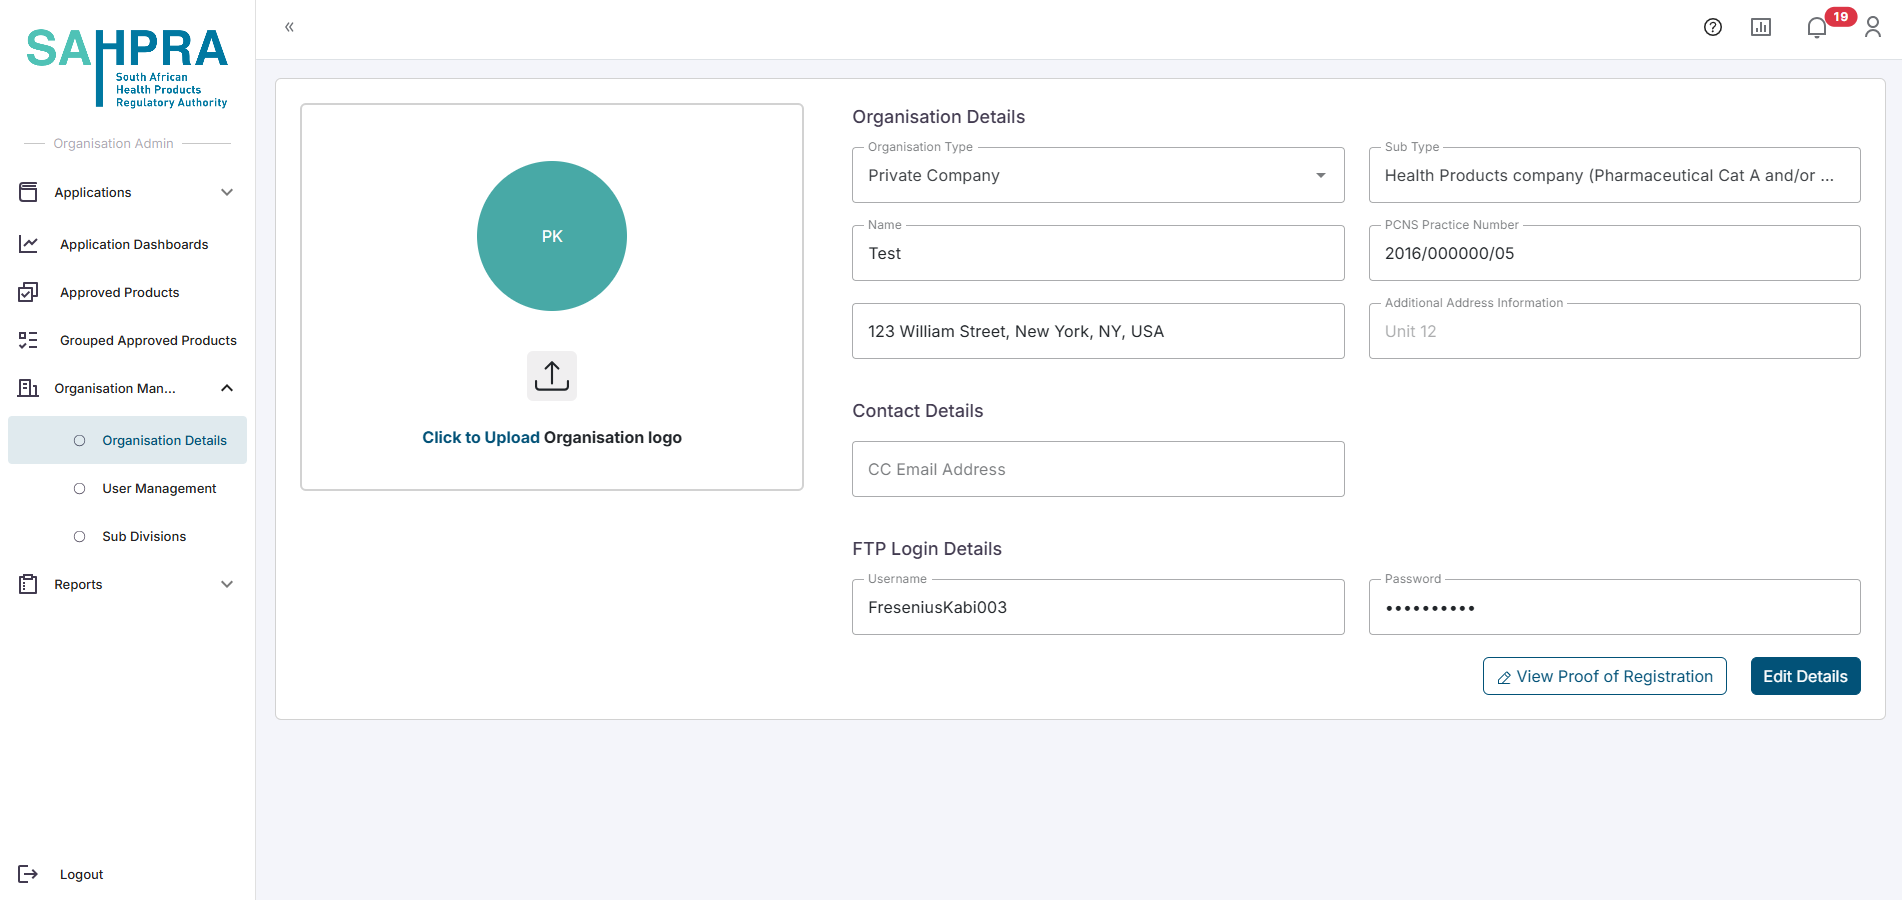Expand the Reports menu chevron
Image resolution: width=1902 pixels, height=900 pixels.
227,584
